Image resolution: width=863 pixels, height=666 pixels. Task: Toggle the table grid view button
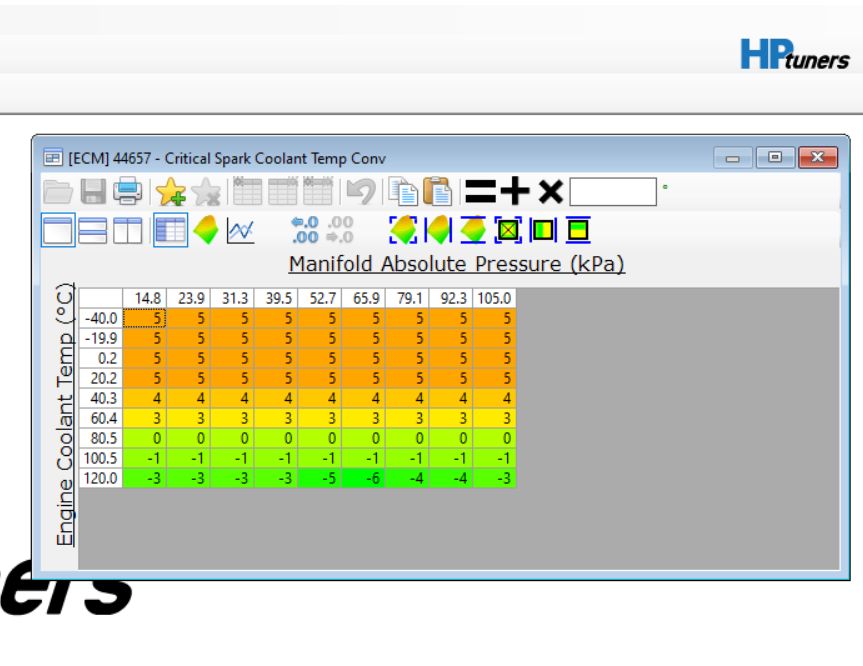[170, 231]
